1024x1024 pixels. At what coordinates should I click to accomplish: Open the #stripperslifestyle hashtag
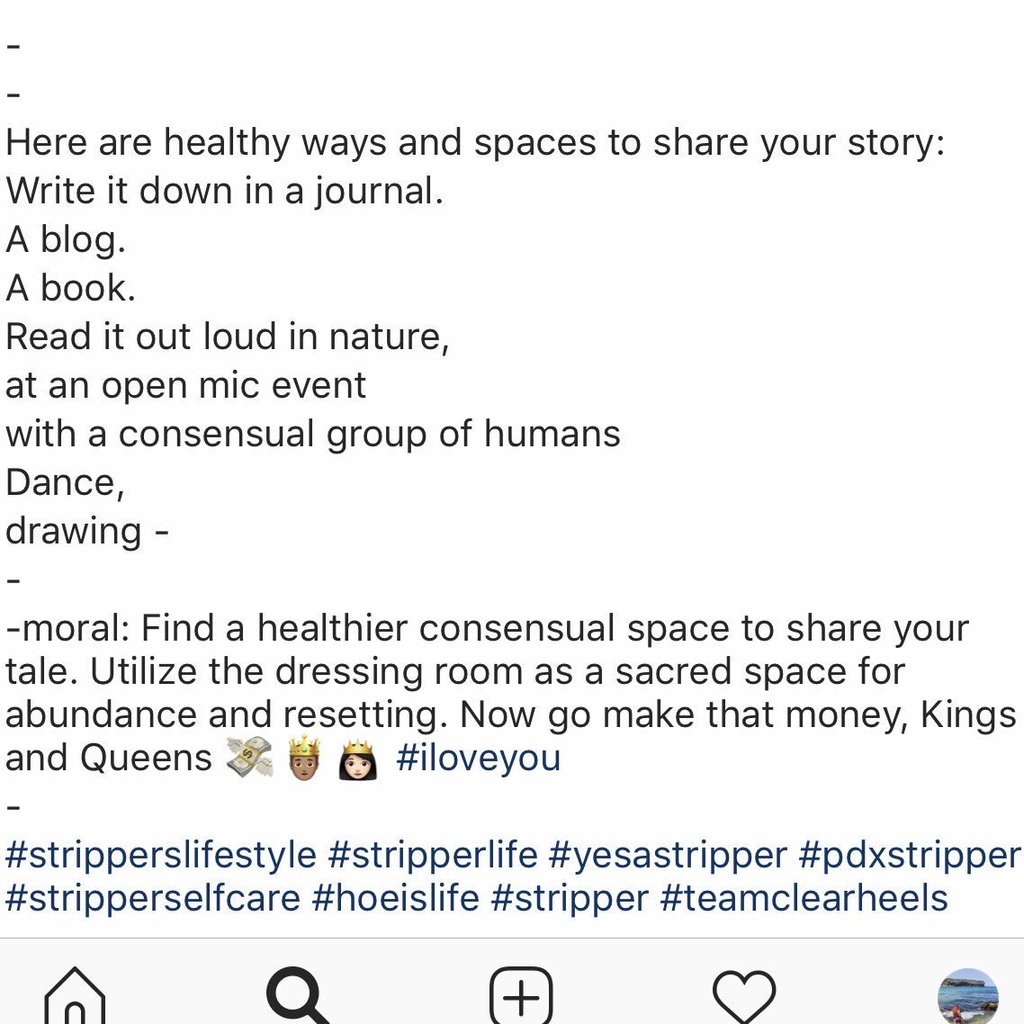(x=161, y=855)
